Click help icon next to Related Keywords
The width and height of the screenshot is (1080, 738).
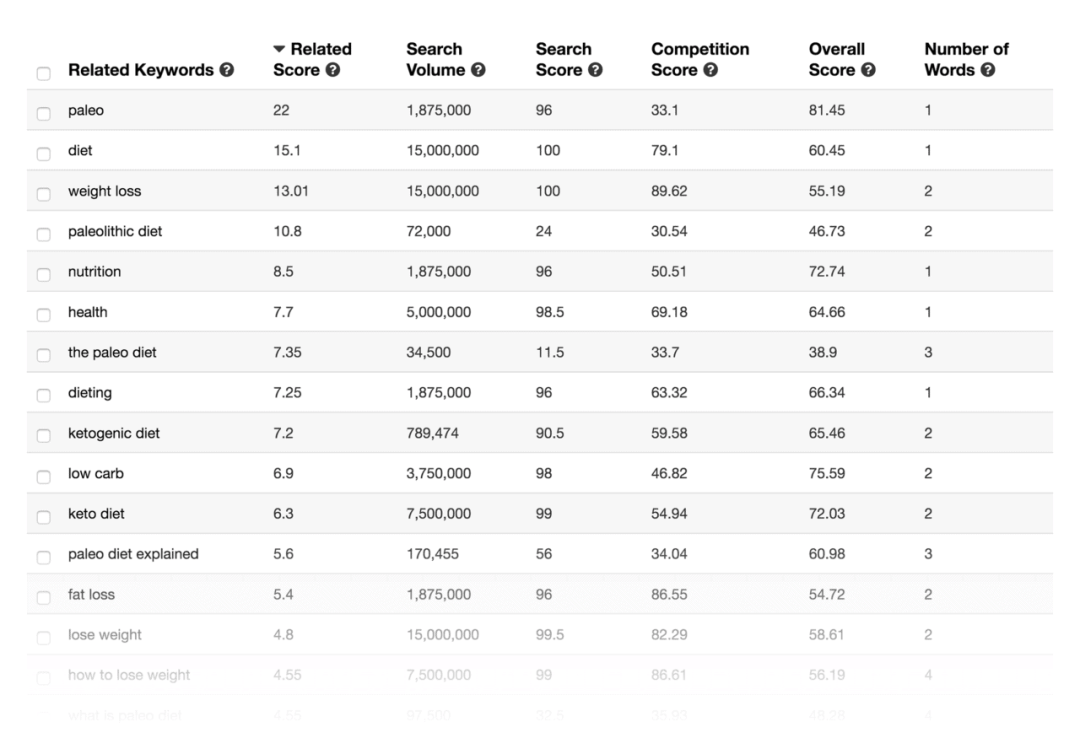(x=227, y=71)
